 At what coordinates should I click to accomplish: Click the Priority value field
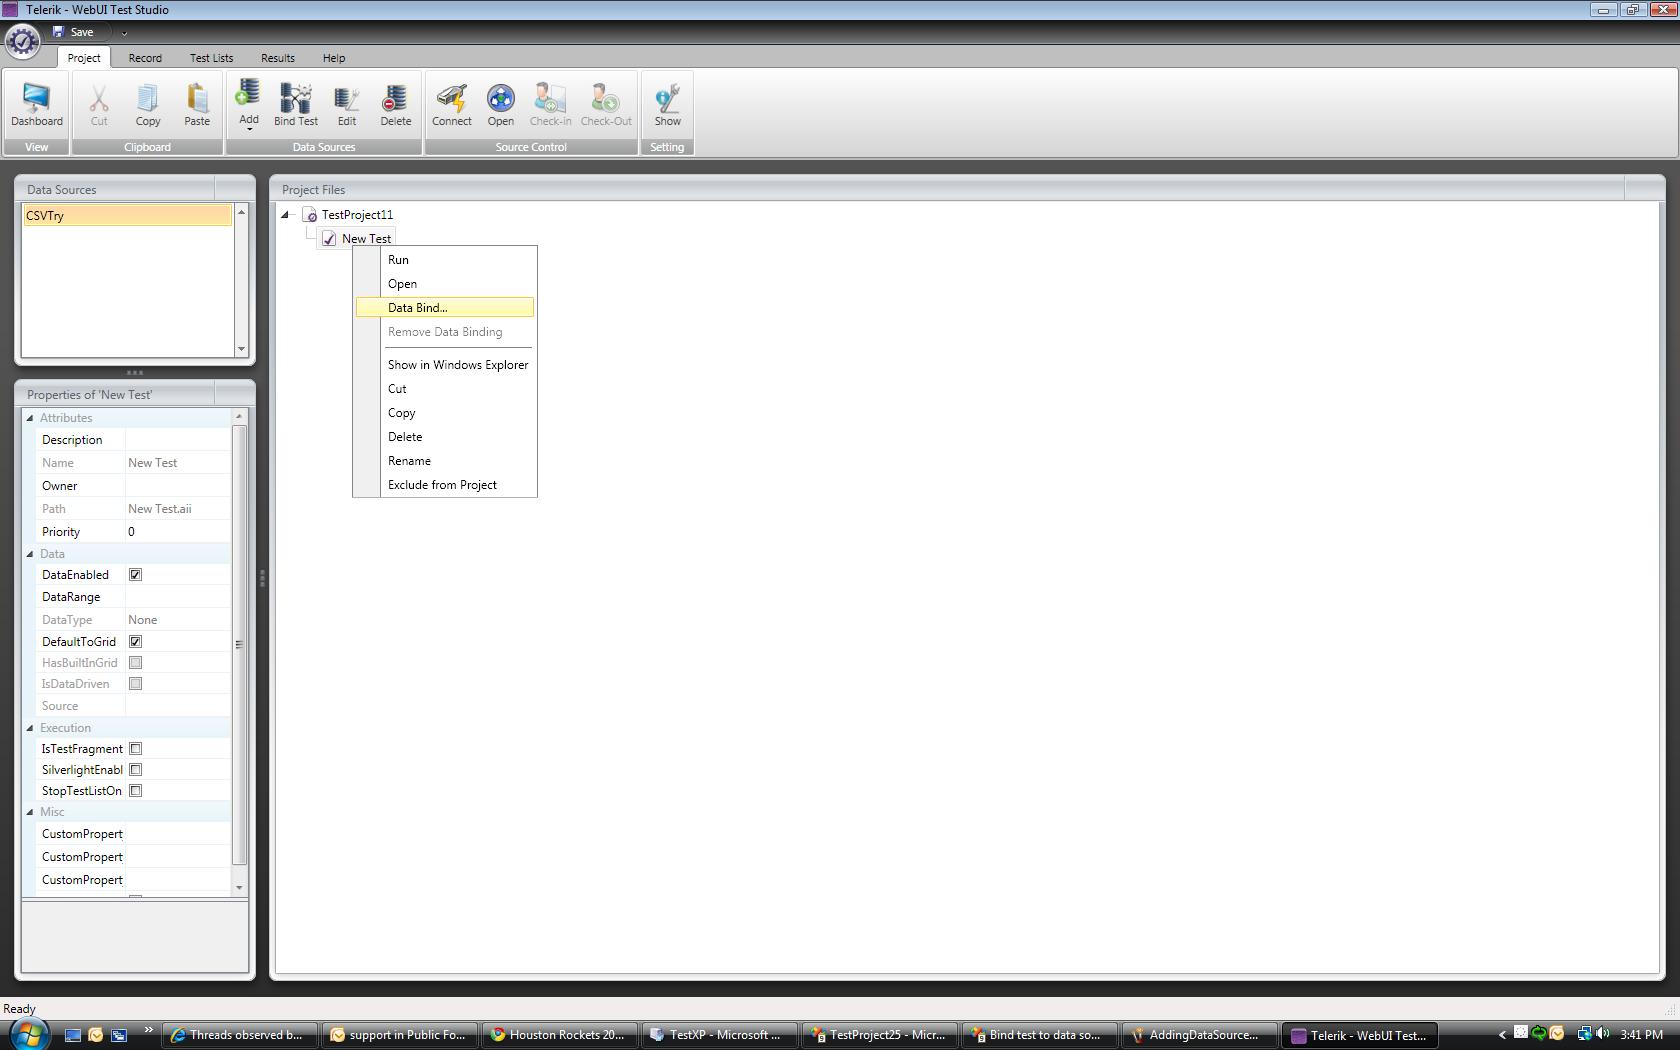[x=178, y=532]
